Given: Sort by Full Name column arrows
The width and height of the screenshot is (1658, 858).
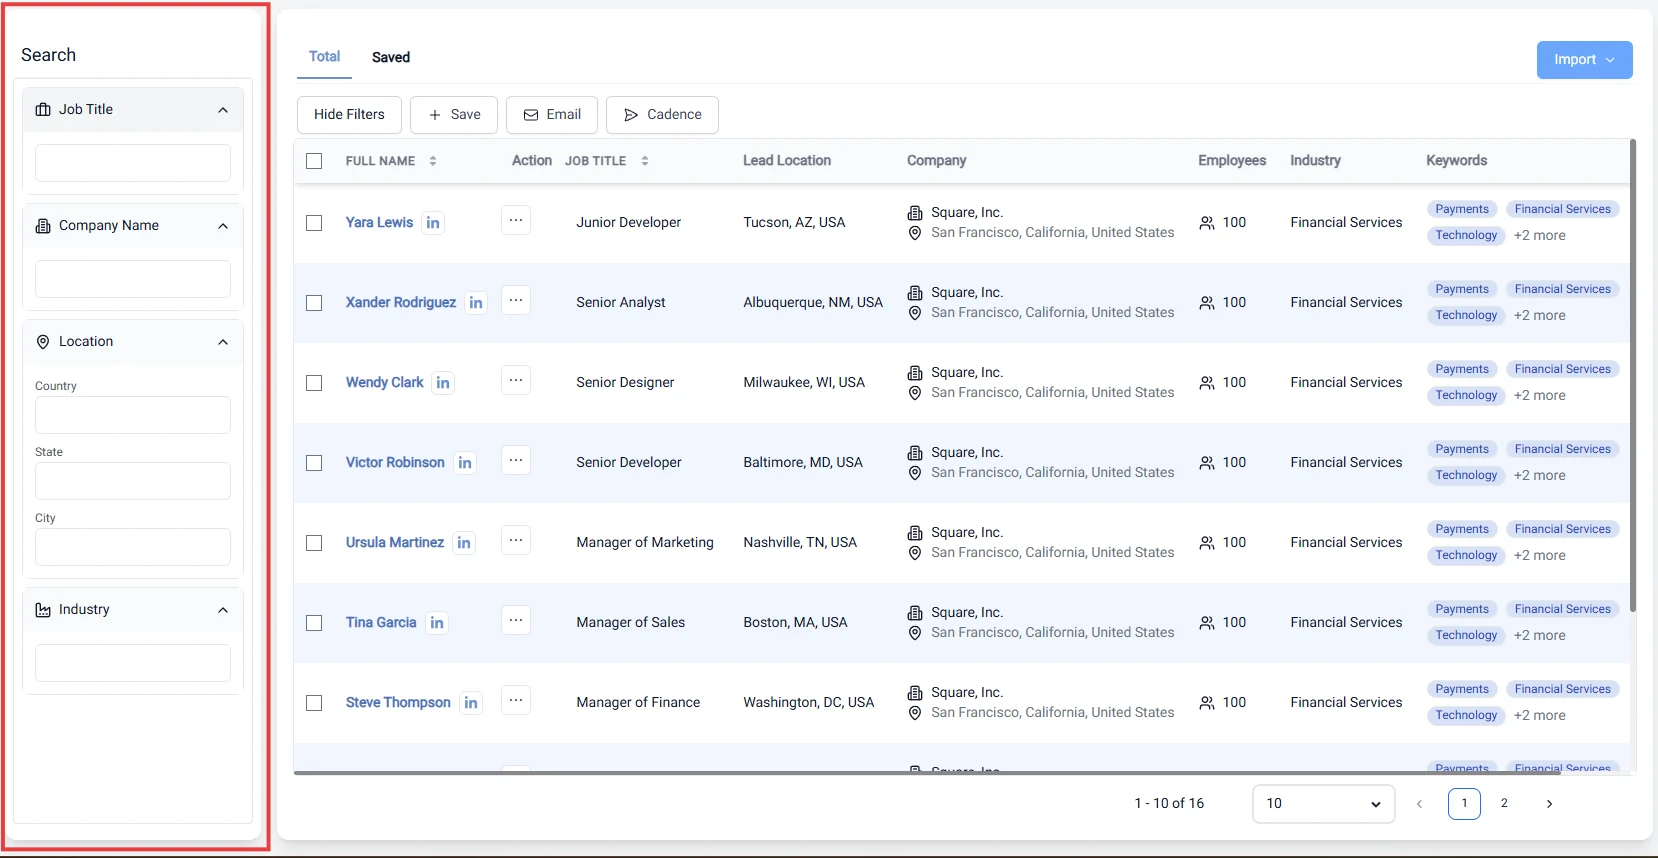Looking at the screenshot, I should 433,161.
